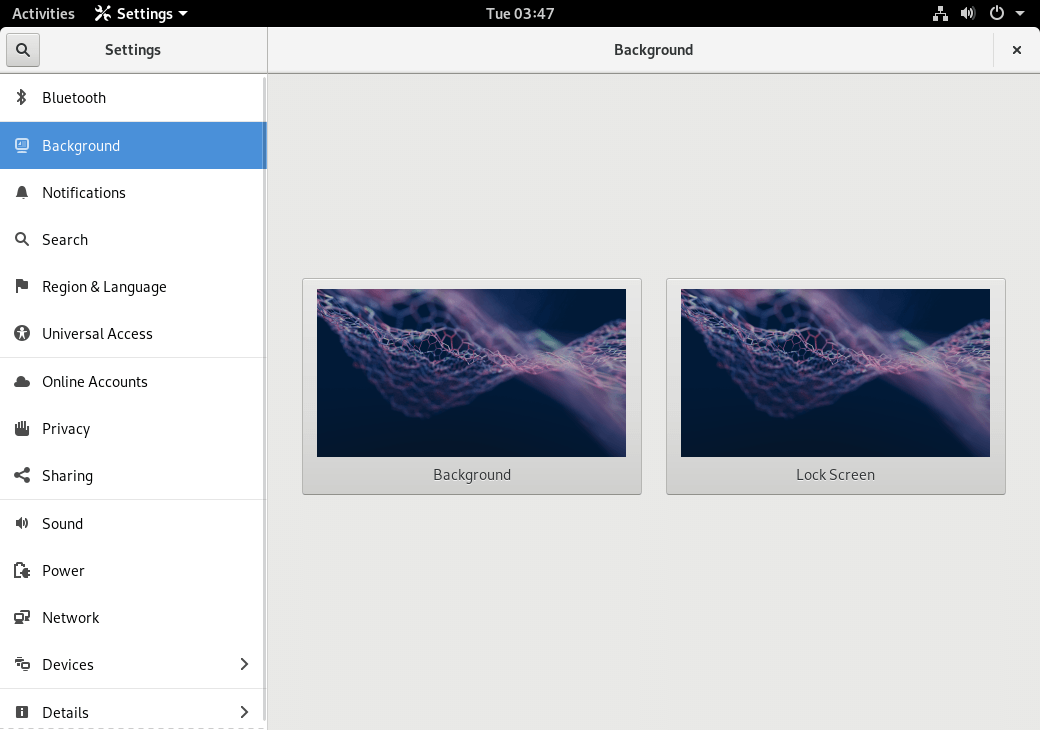The image size is (1040, 730).
Task: Click the volume icon in top bar
Action: coord(968,13)
